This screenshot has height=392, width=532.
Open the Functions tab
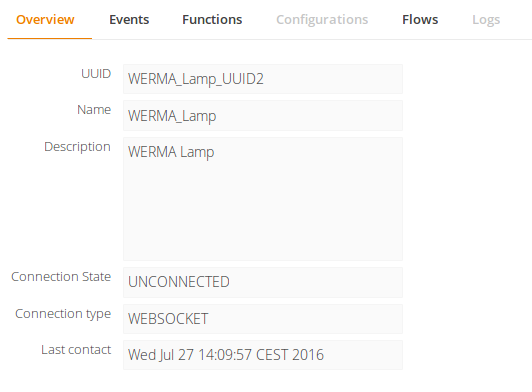click(x=212, y=20)
